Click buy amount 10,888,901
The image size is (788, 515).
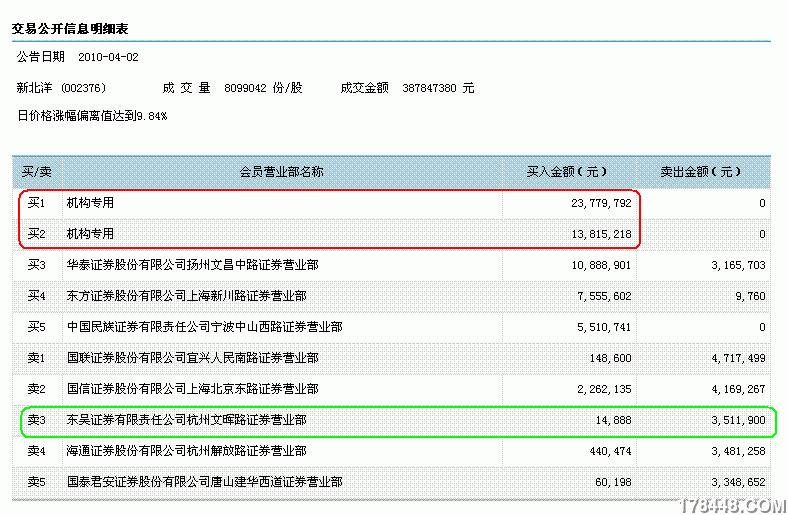click(601, 265)
